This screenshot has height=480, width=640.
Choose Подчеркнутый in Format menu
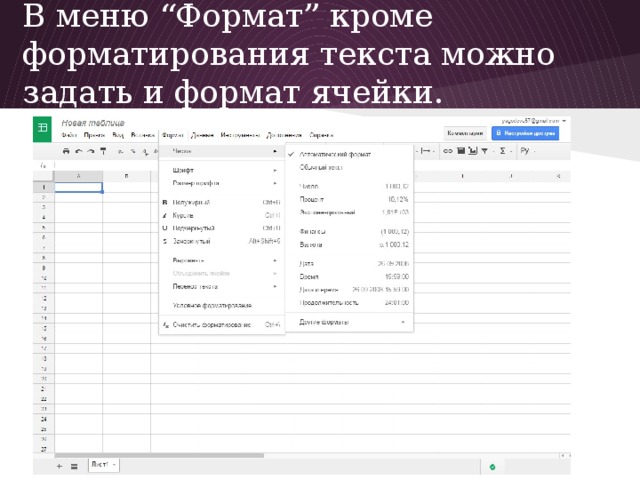[x=222, y=228]
